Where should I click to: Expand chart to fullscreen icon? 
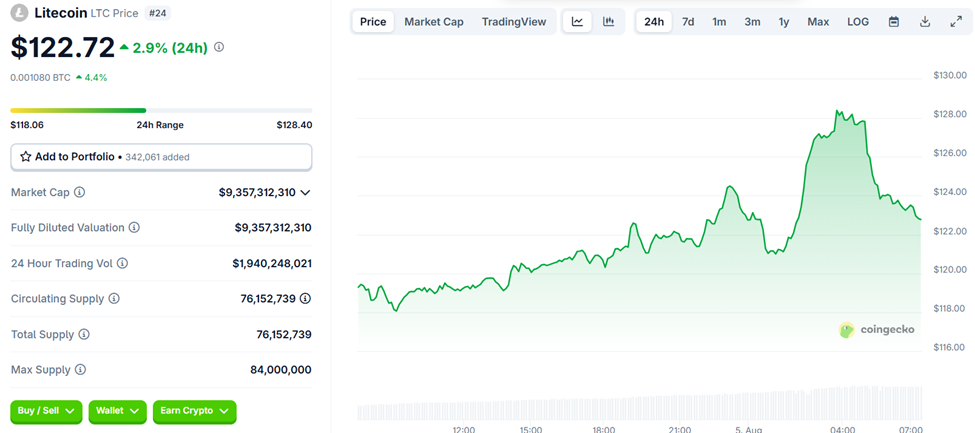click(x=956, y=22)
